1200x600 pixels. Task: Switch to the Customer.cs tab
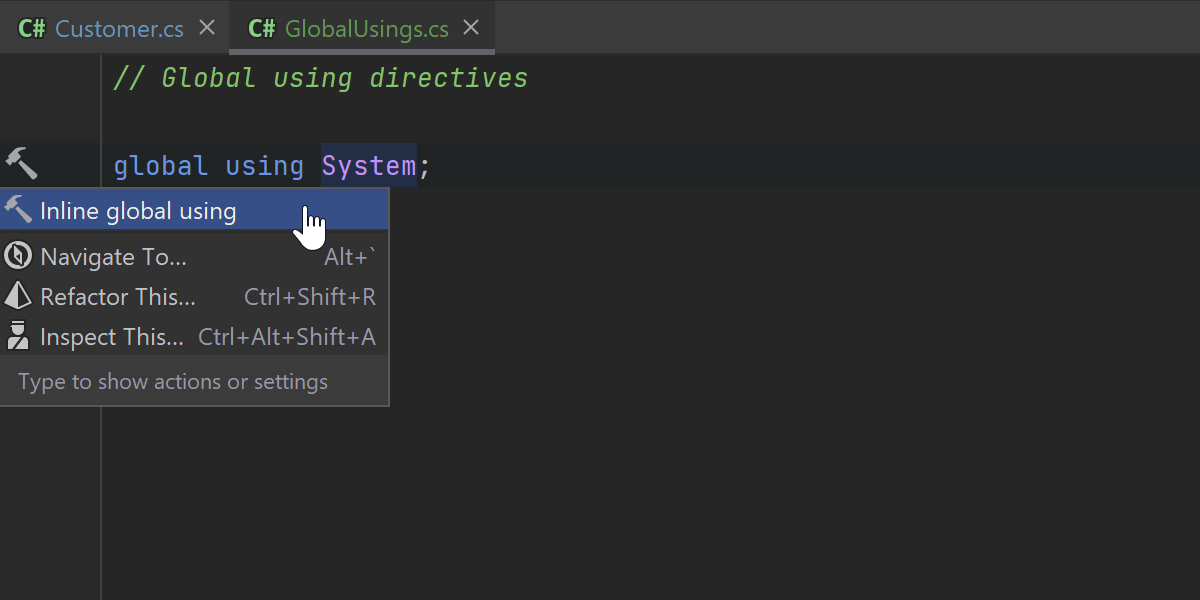pyautogui.click(x=119, y=28)
